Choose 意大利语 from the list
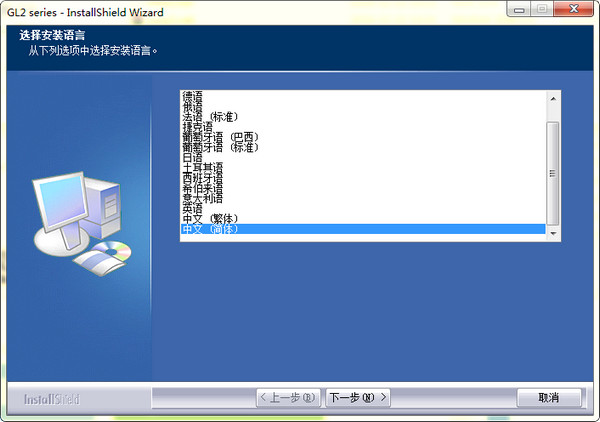The image size is (600, 422). tap(363, 198)
